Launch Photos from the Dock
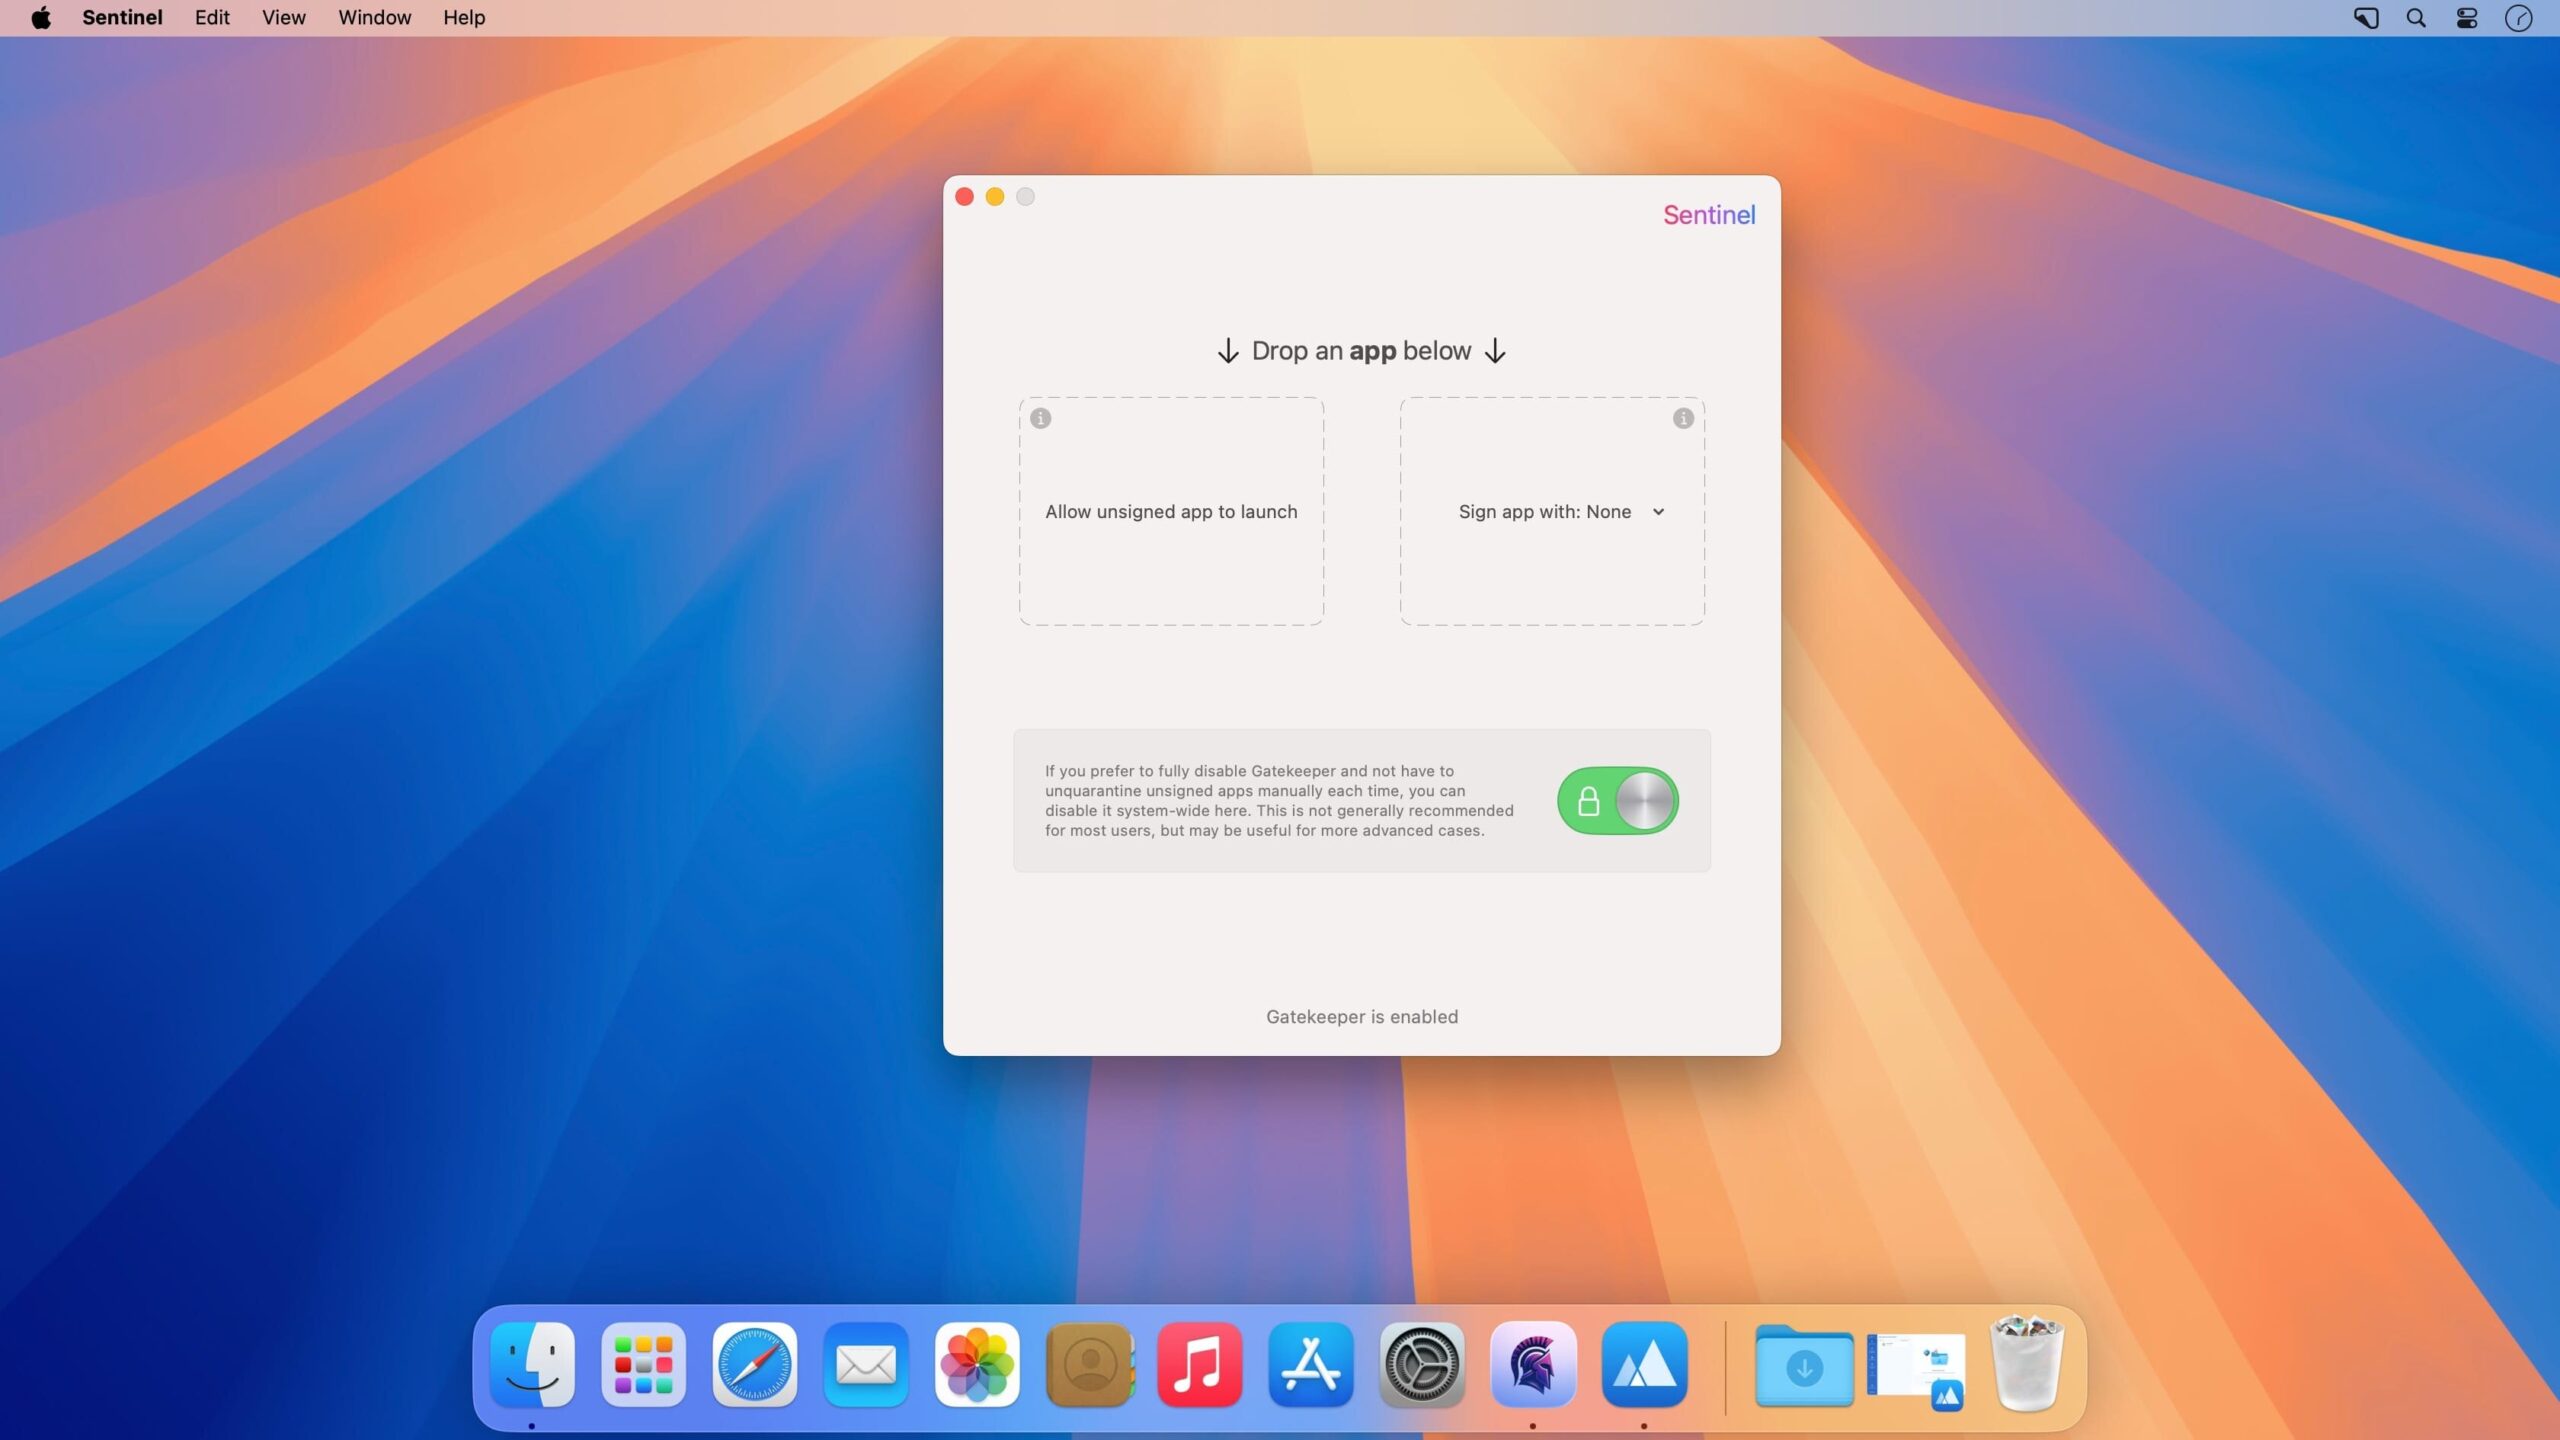The image size is (2560, 1440). [x=977, y=1364]
